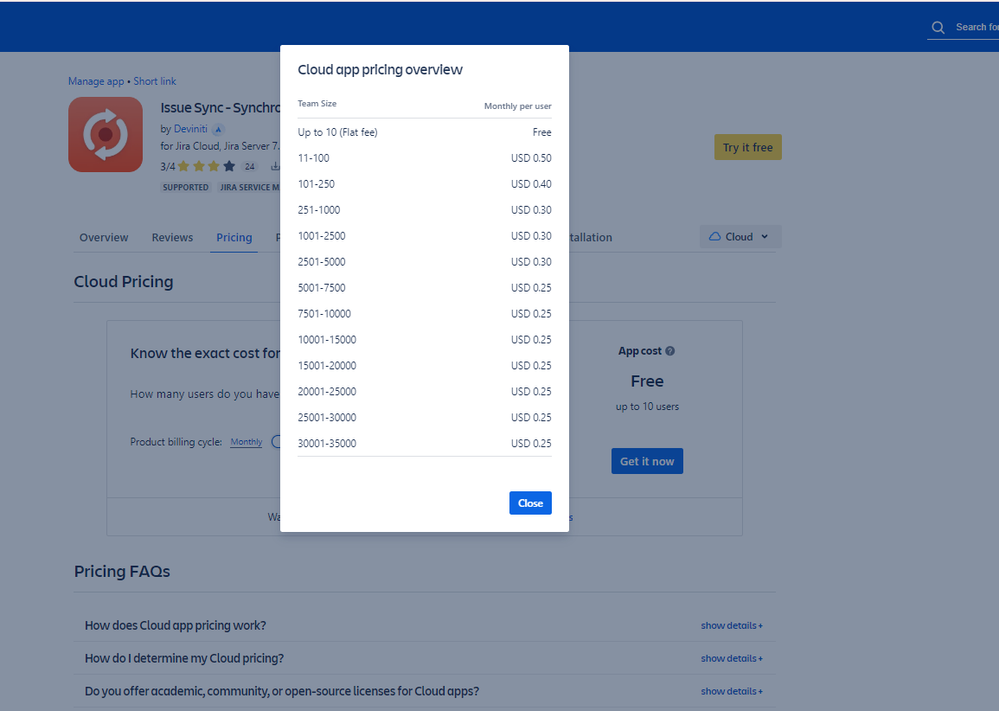Click the 15001-20000 team size row
999x711 pixels.
click(x=424, y=366)
